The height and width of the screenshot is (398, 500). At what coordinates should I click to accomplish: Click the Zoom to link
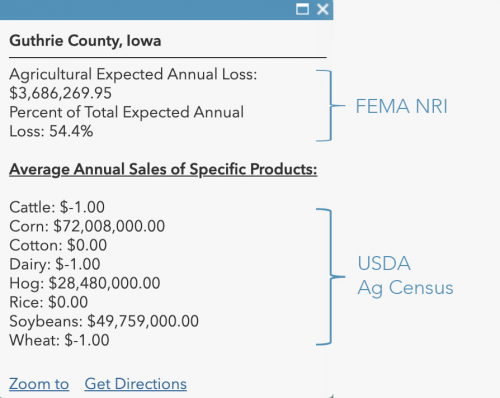39,384
